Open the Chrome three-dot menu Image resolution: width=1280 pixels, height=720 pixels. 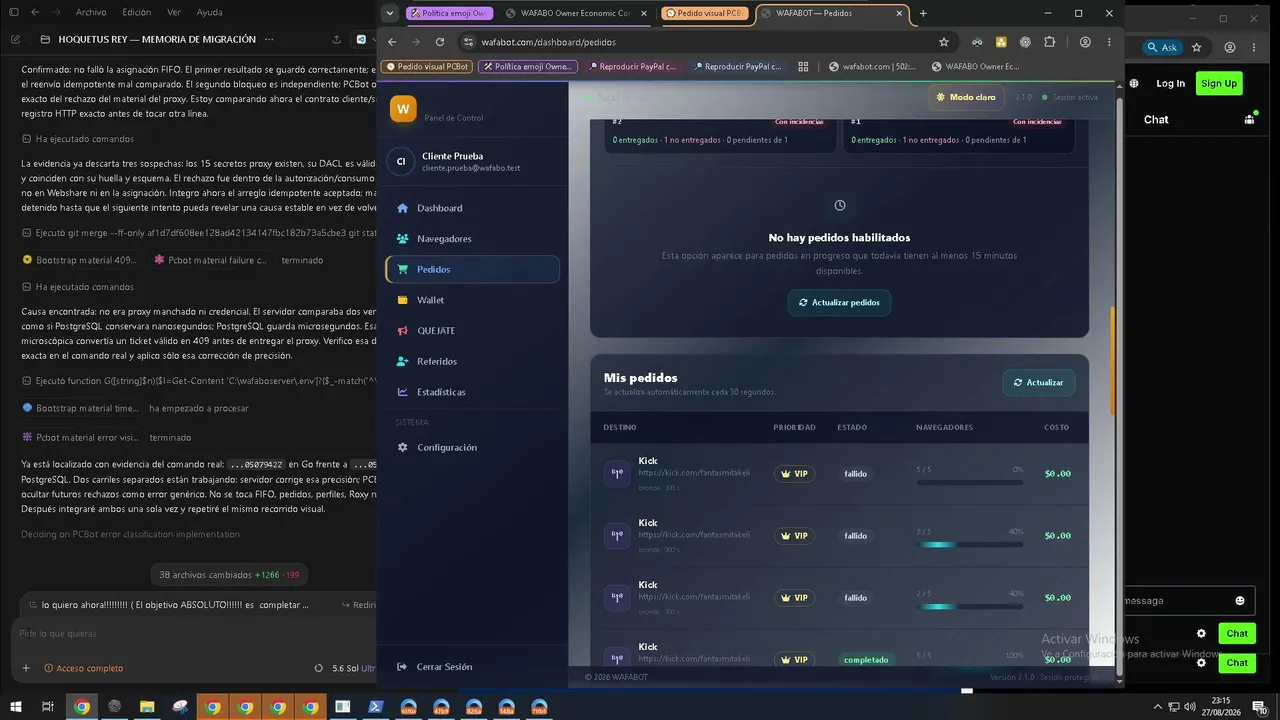1109,42
